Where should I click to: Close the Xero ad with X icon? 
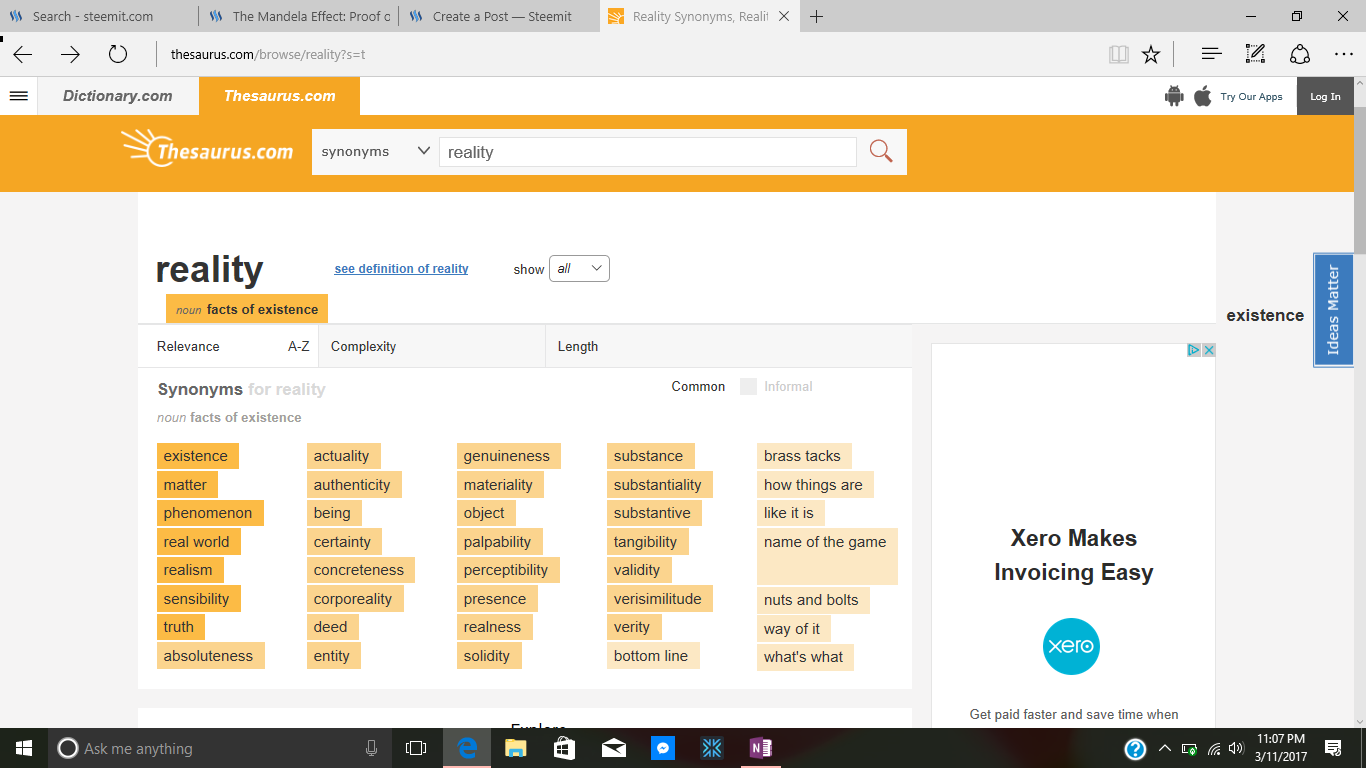[x=1208, y=350]
